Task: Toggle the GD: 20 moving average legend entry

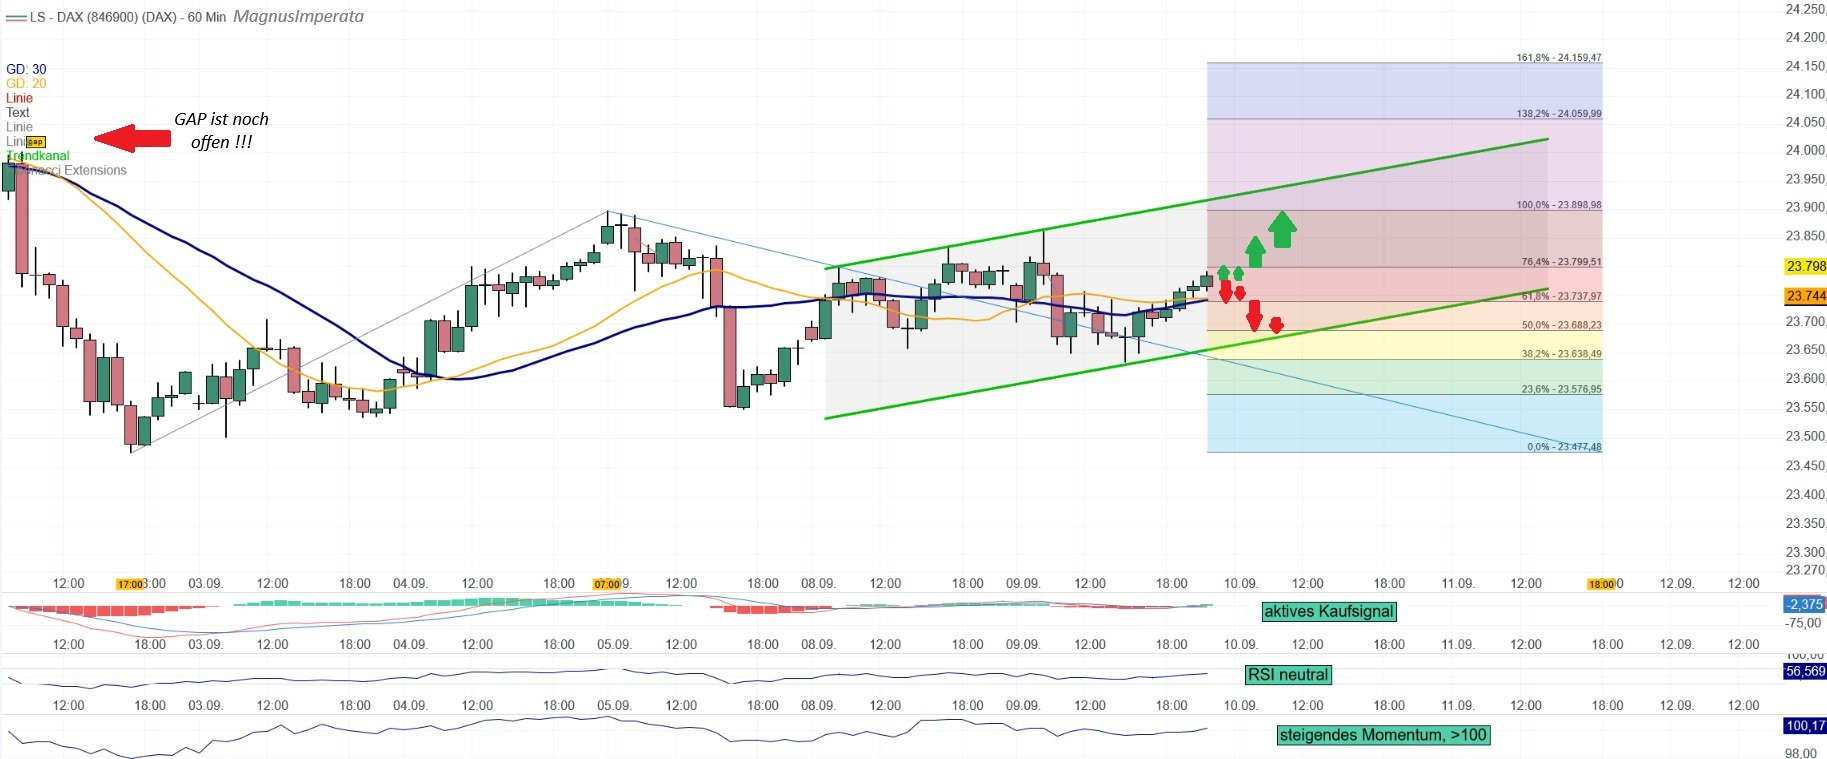Action: click(26, 83)
